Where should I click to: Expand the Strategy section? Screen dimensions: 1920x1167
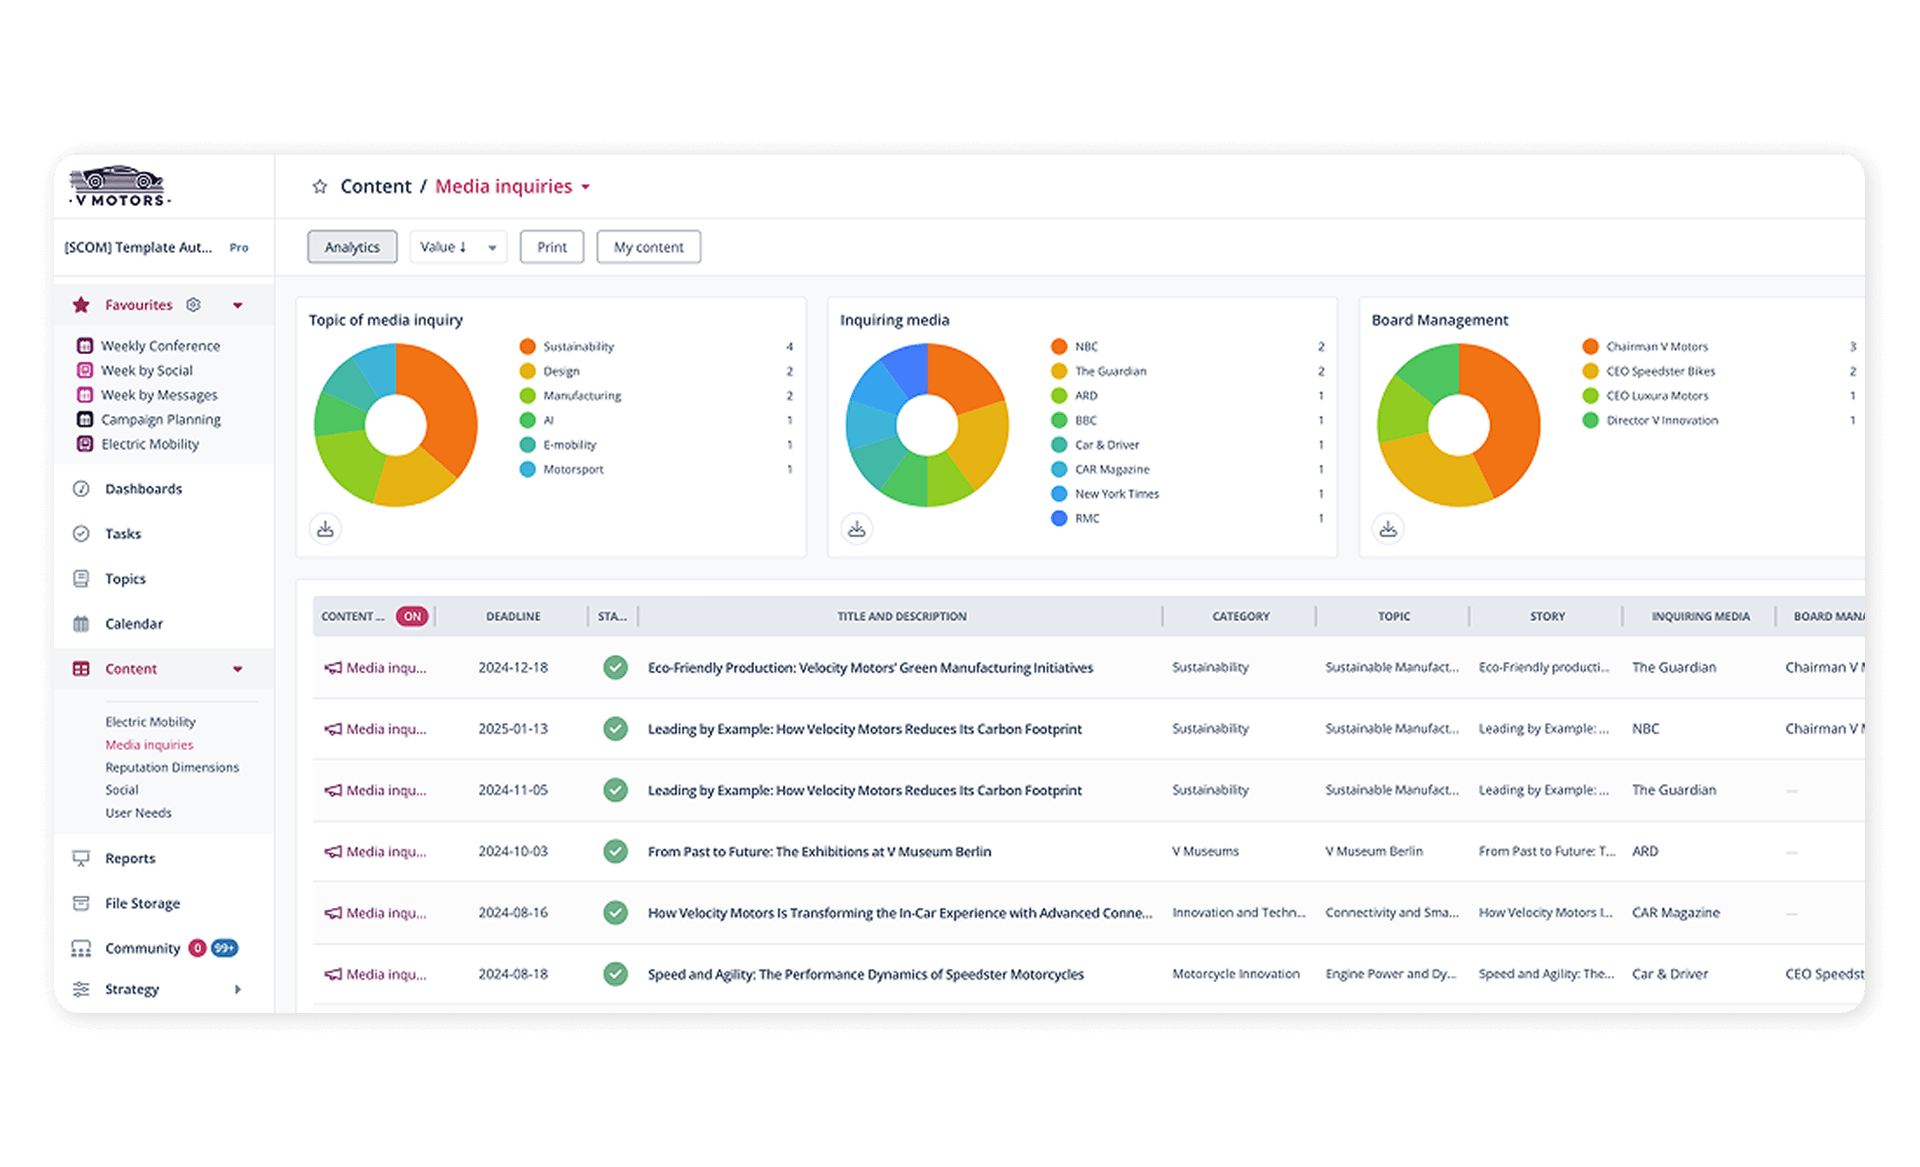coord(237,989)
